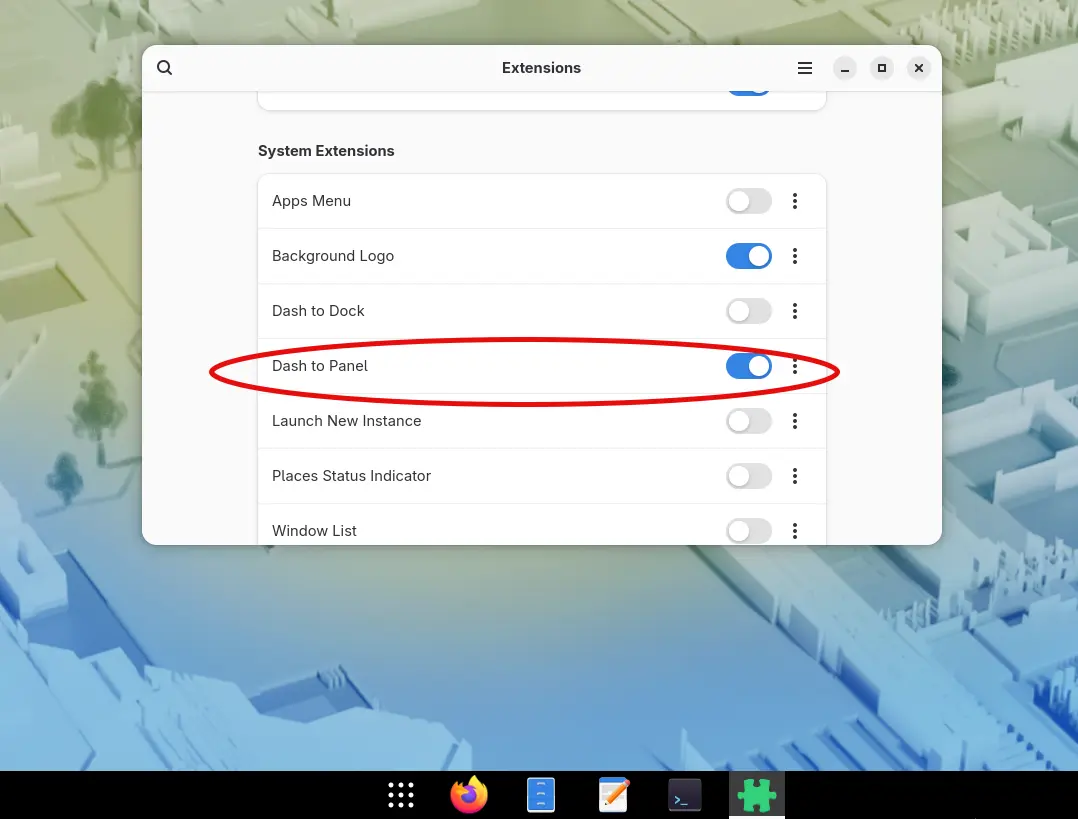Turn on the Dash to Dock switch
This screenshot has height=819, width=1078.
pos(749,311)
